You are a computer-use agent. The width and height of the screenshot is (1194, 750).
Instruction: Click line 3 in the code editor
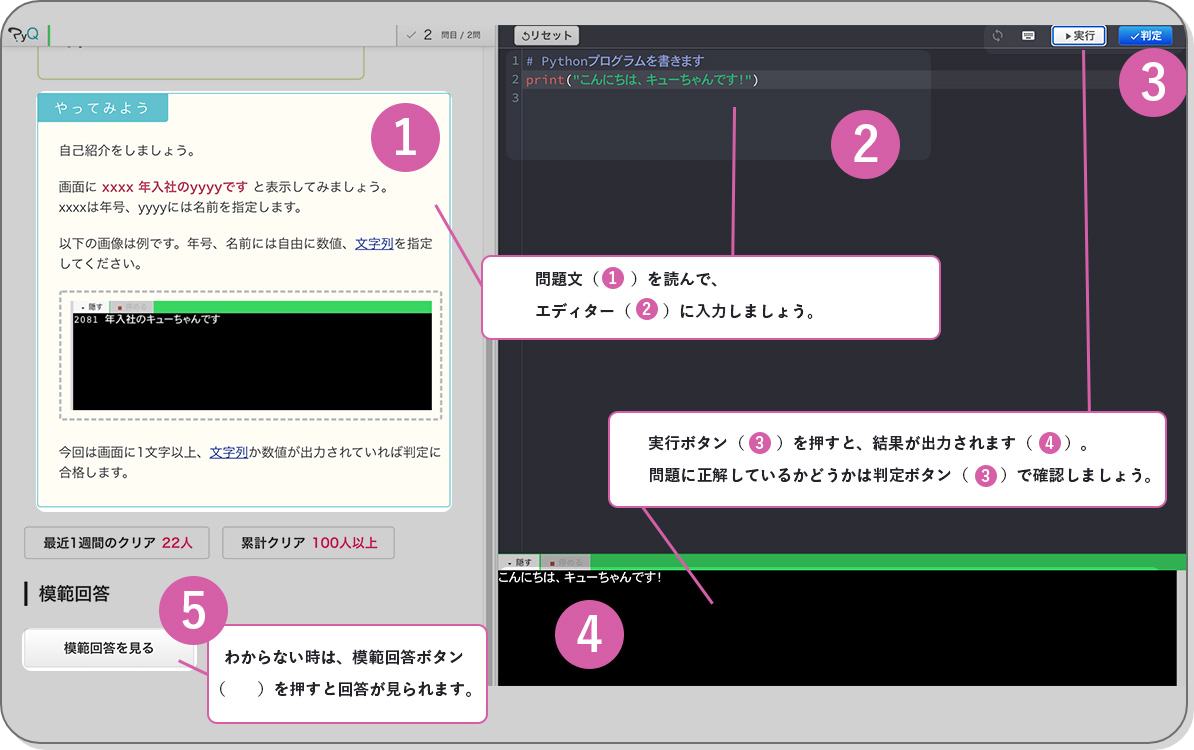(600, 97)
